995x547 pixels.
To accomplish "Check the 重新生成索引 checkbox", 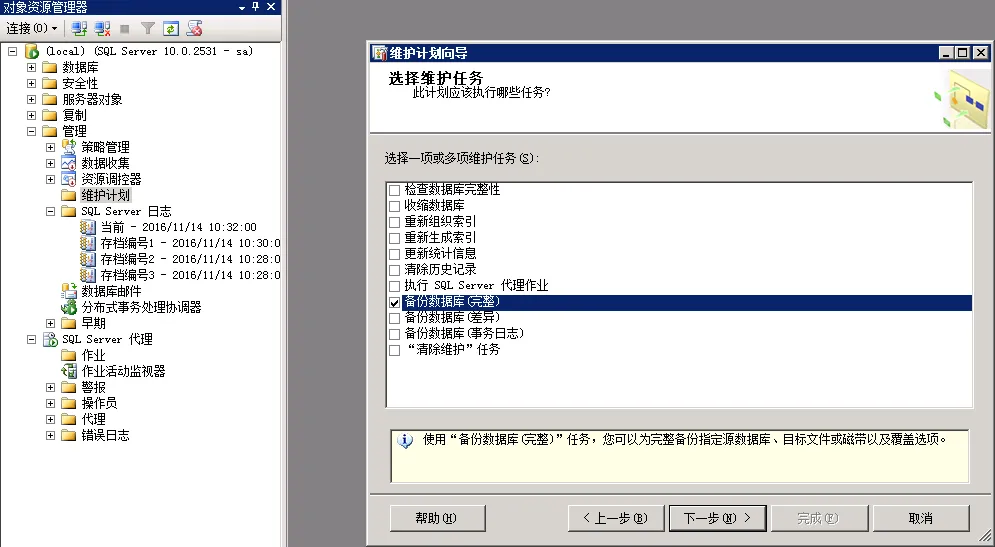I will pyautogui.click(x=395, y=238).
